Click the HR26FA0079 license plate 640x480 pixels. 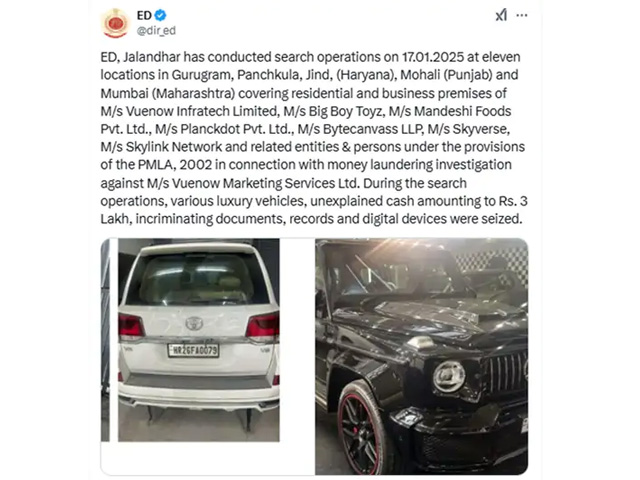tap(193, 350)
